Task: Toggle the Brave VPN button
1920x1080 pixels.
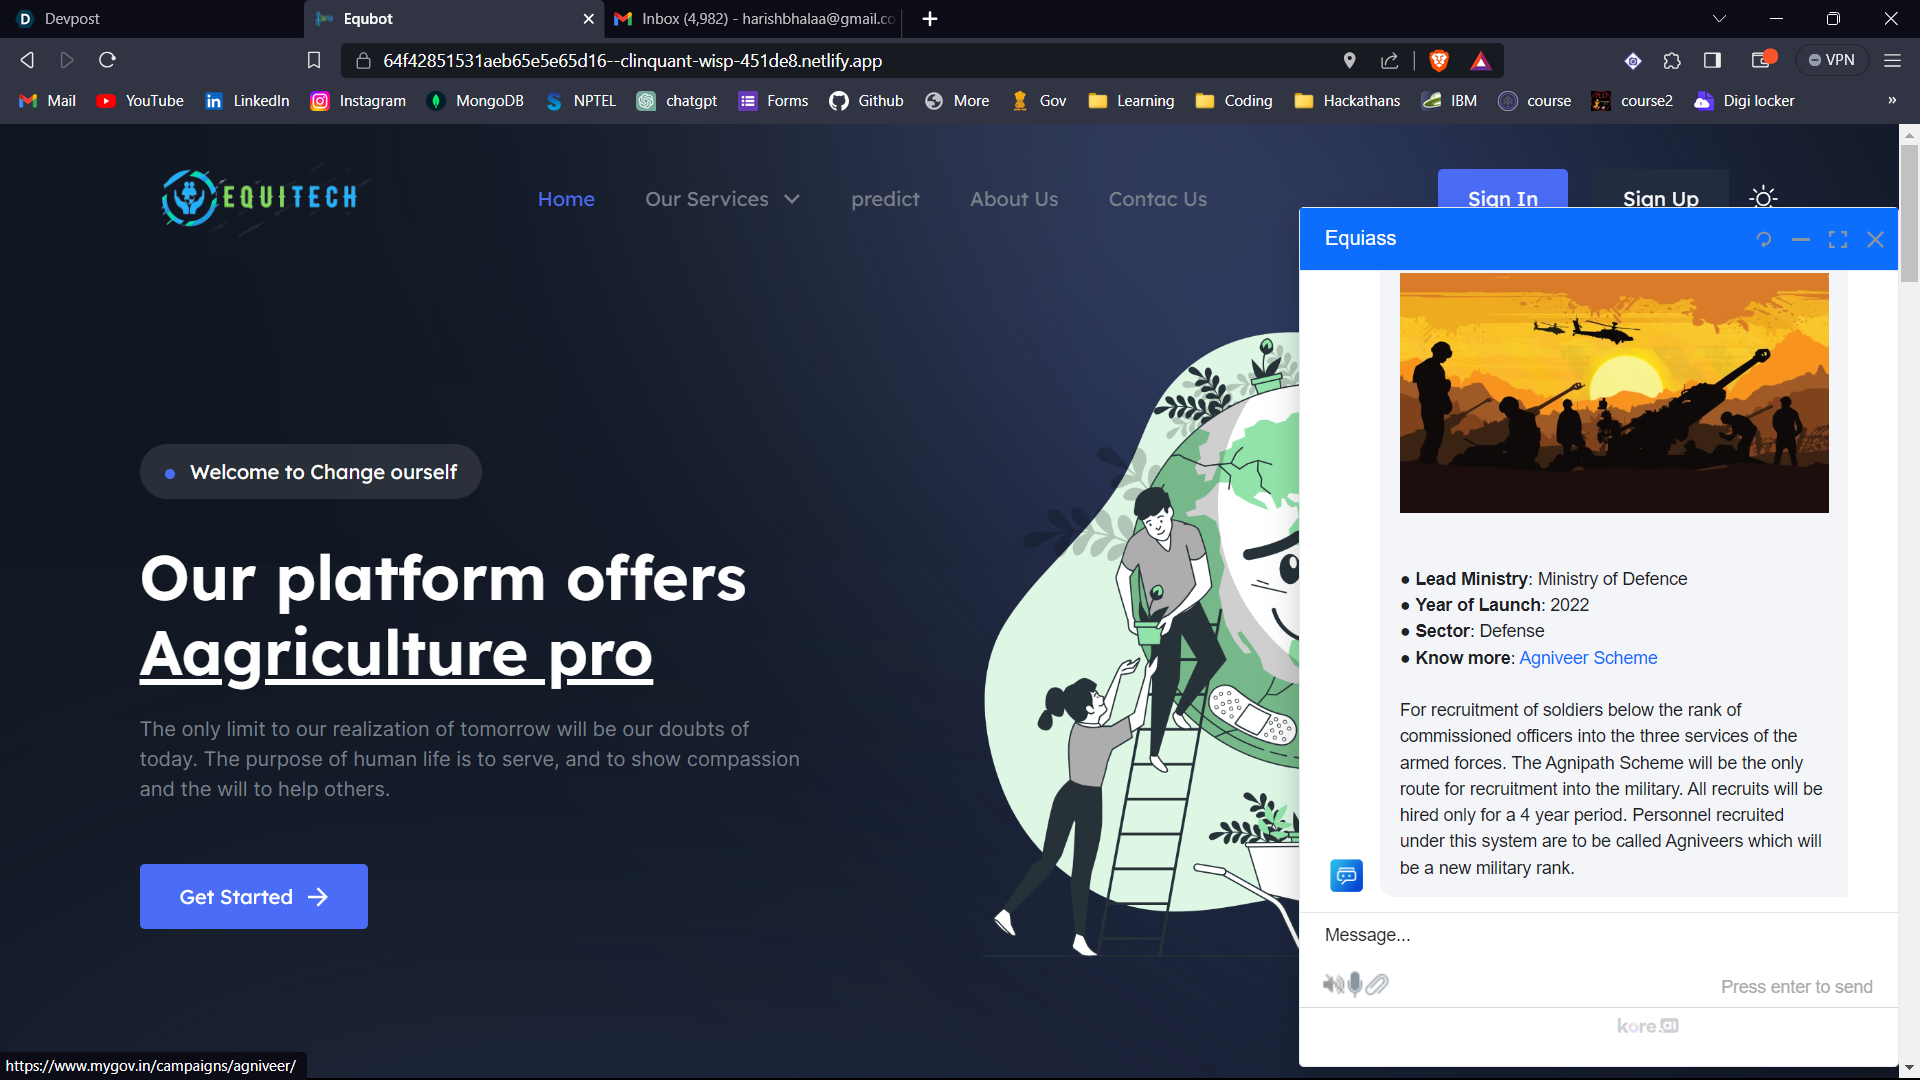Action: pos(1831,61)
